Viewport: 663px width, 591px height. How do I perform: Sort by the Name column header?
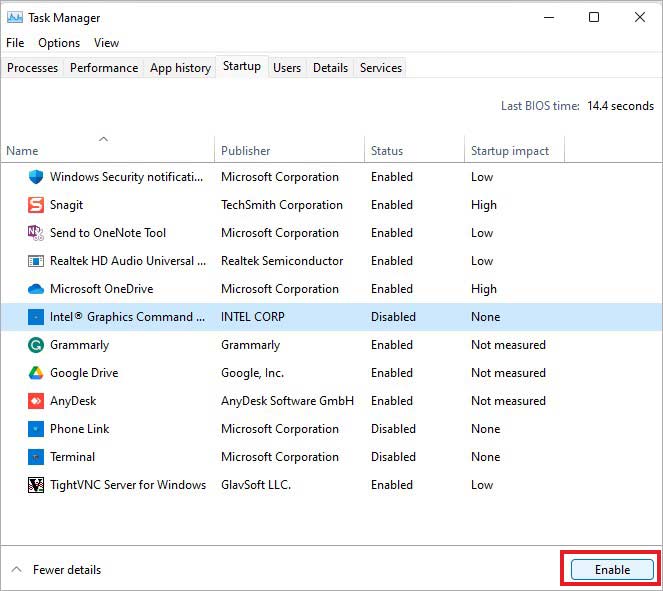[x=107, y=150]
